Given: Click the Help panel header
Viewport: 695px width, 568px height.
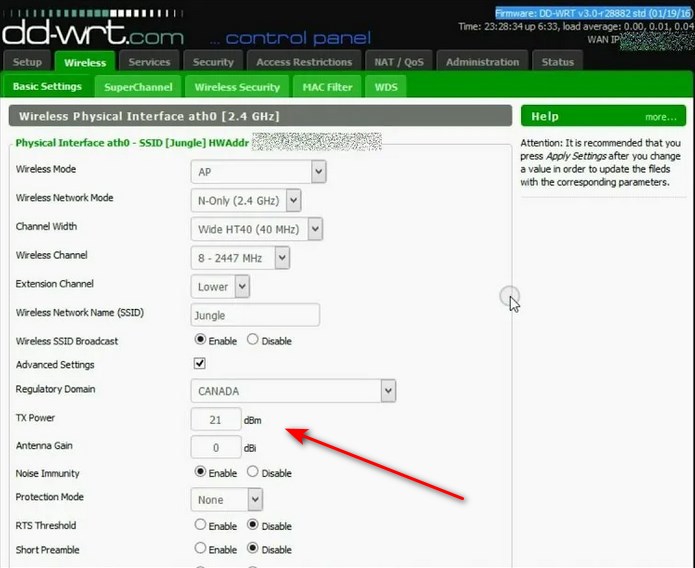Looking at the screenshot, I should coord(603,116).
